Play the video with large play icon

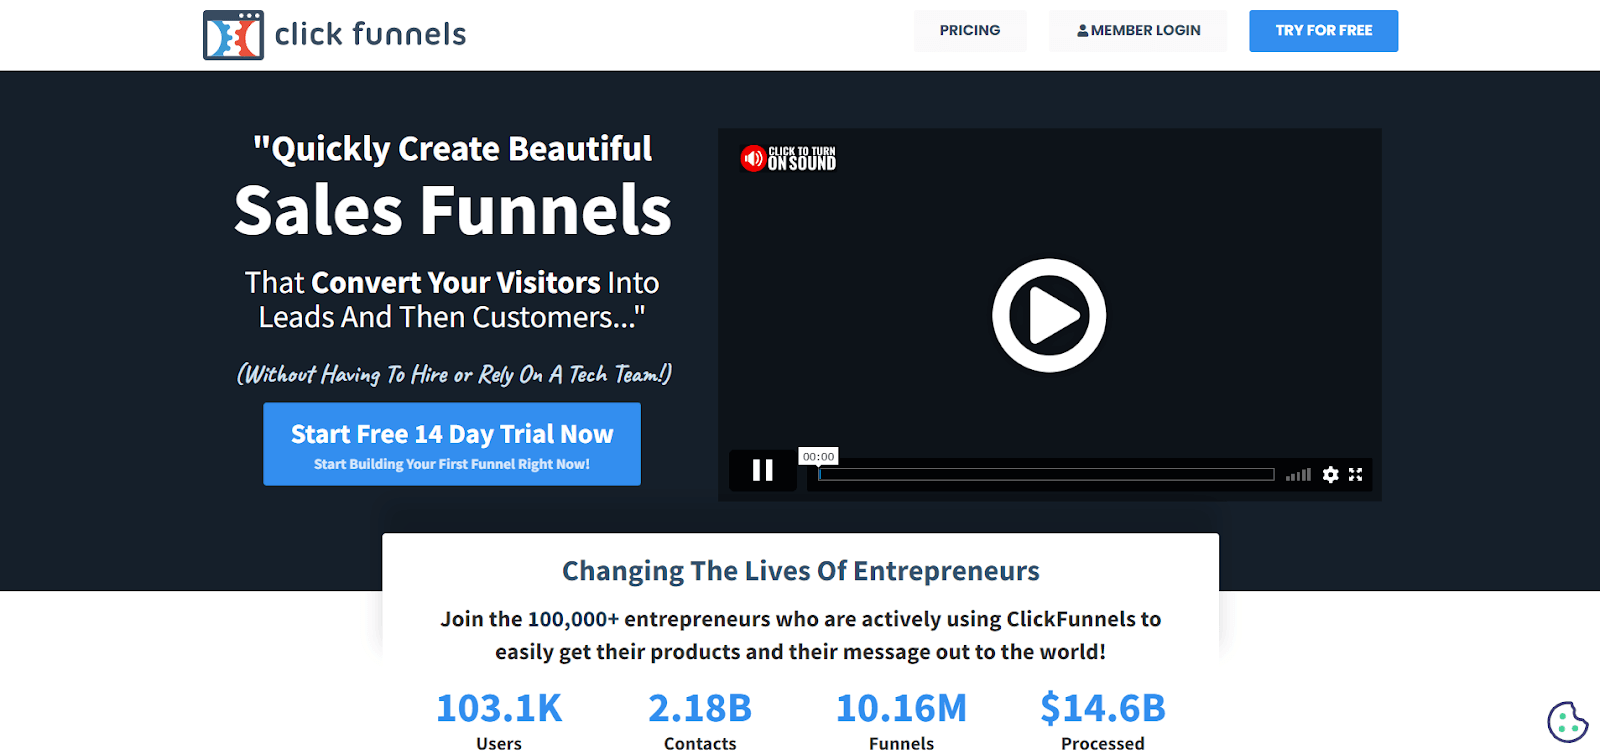(1049, 315)
